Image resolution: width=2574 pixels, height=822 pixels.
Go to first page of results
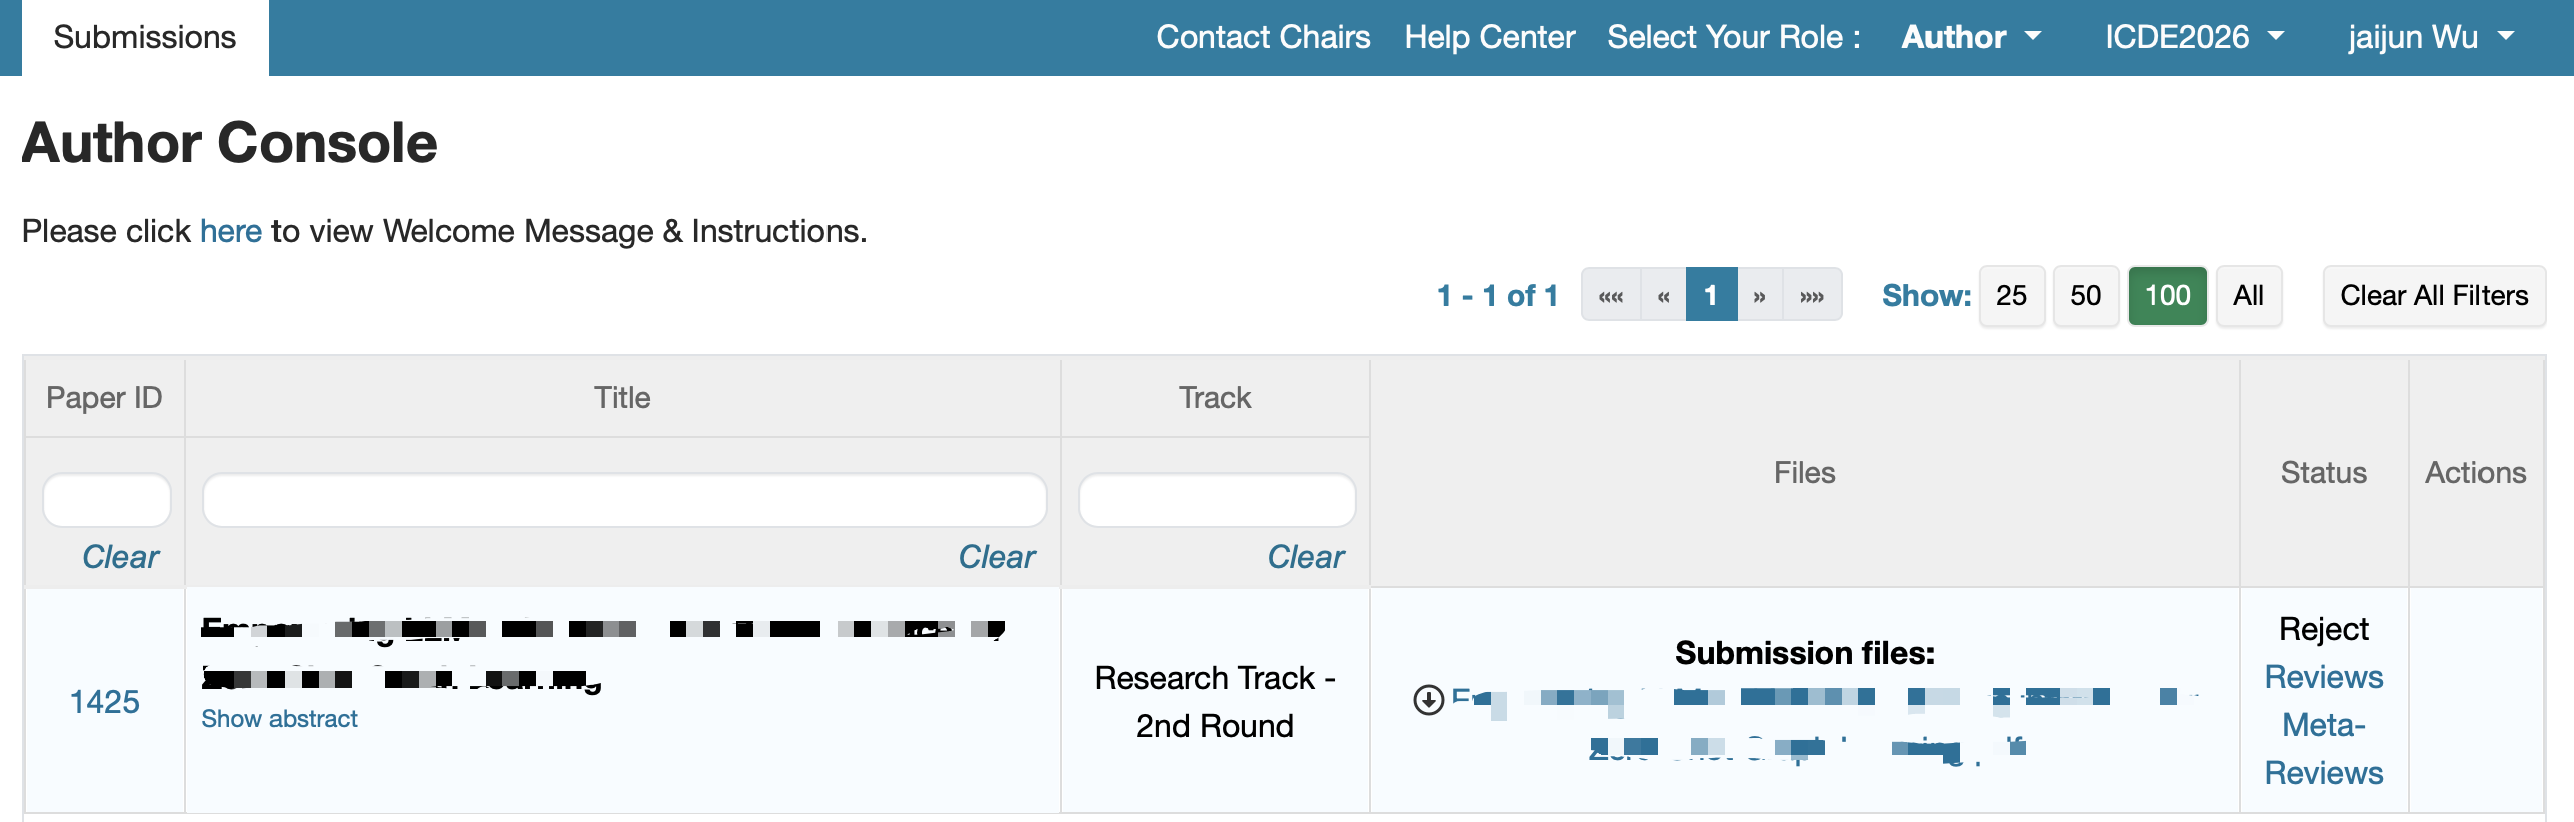coord(1611,296)
